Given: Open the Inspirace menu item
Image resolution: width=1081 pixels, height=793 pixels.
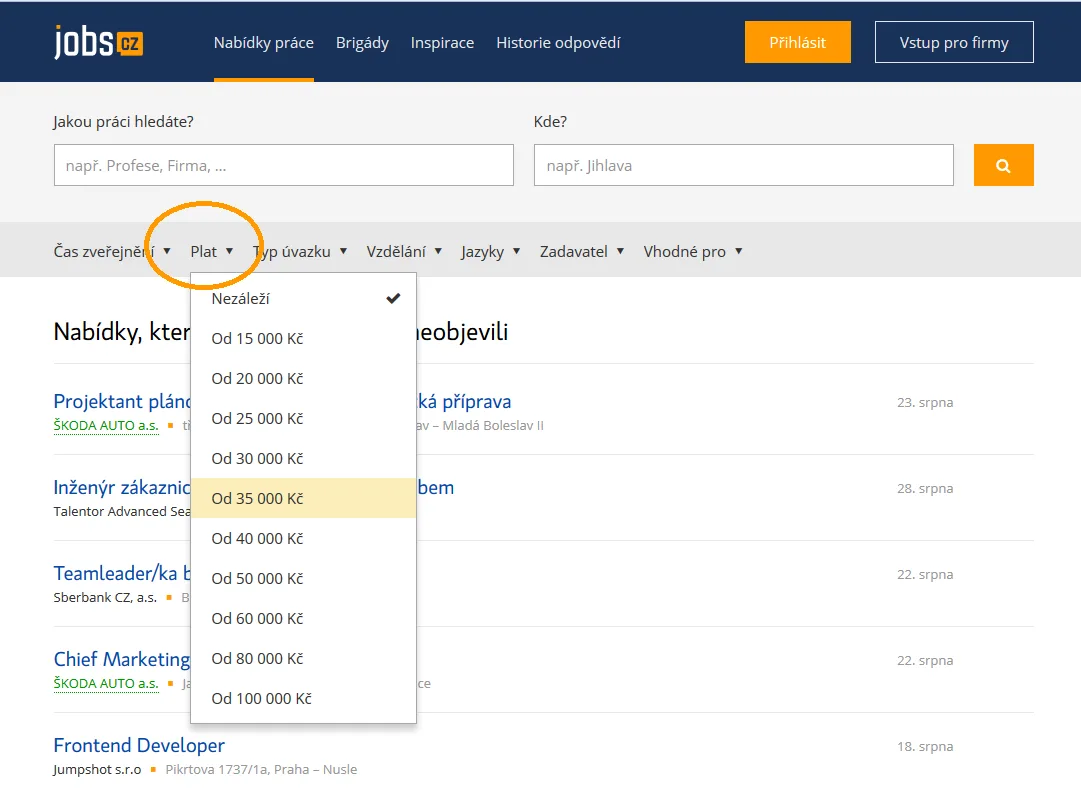Looking at the screenshot, I should [442, 43].
